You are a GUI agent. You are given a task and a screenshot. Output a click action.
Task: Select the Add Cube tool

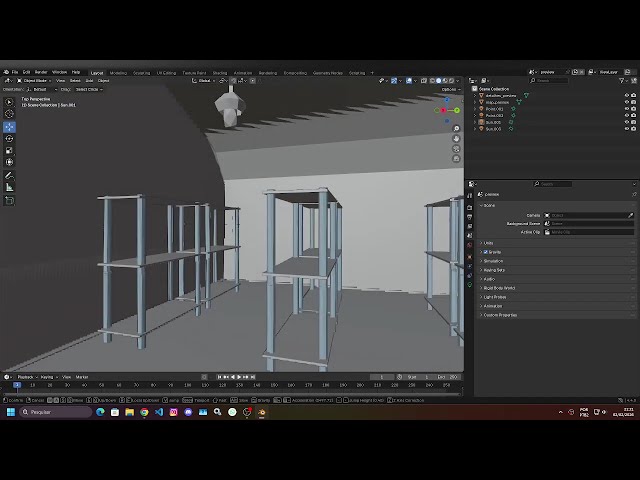[9, 200]
